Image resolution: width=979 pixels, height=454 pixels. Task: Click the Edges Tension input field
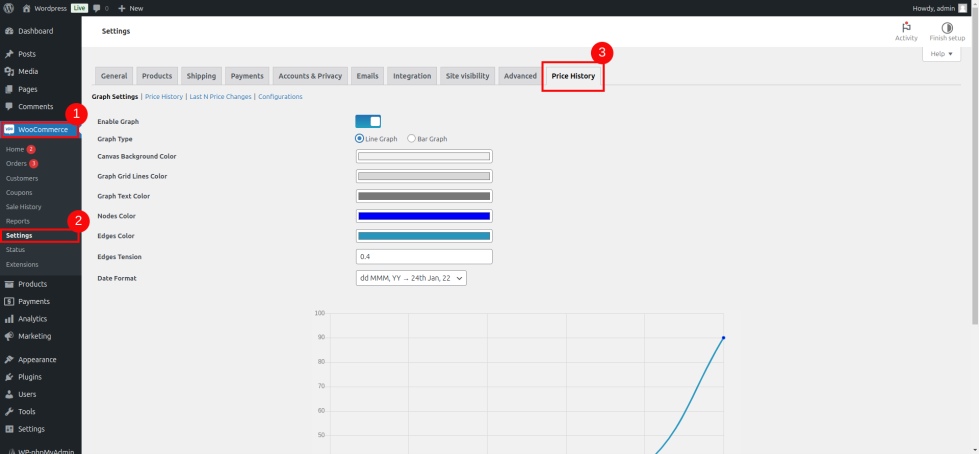click(424, 257)
